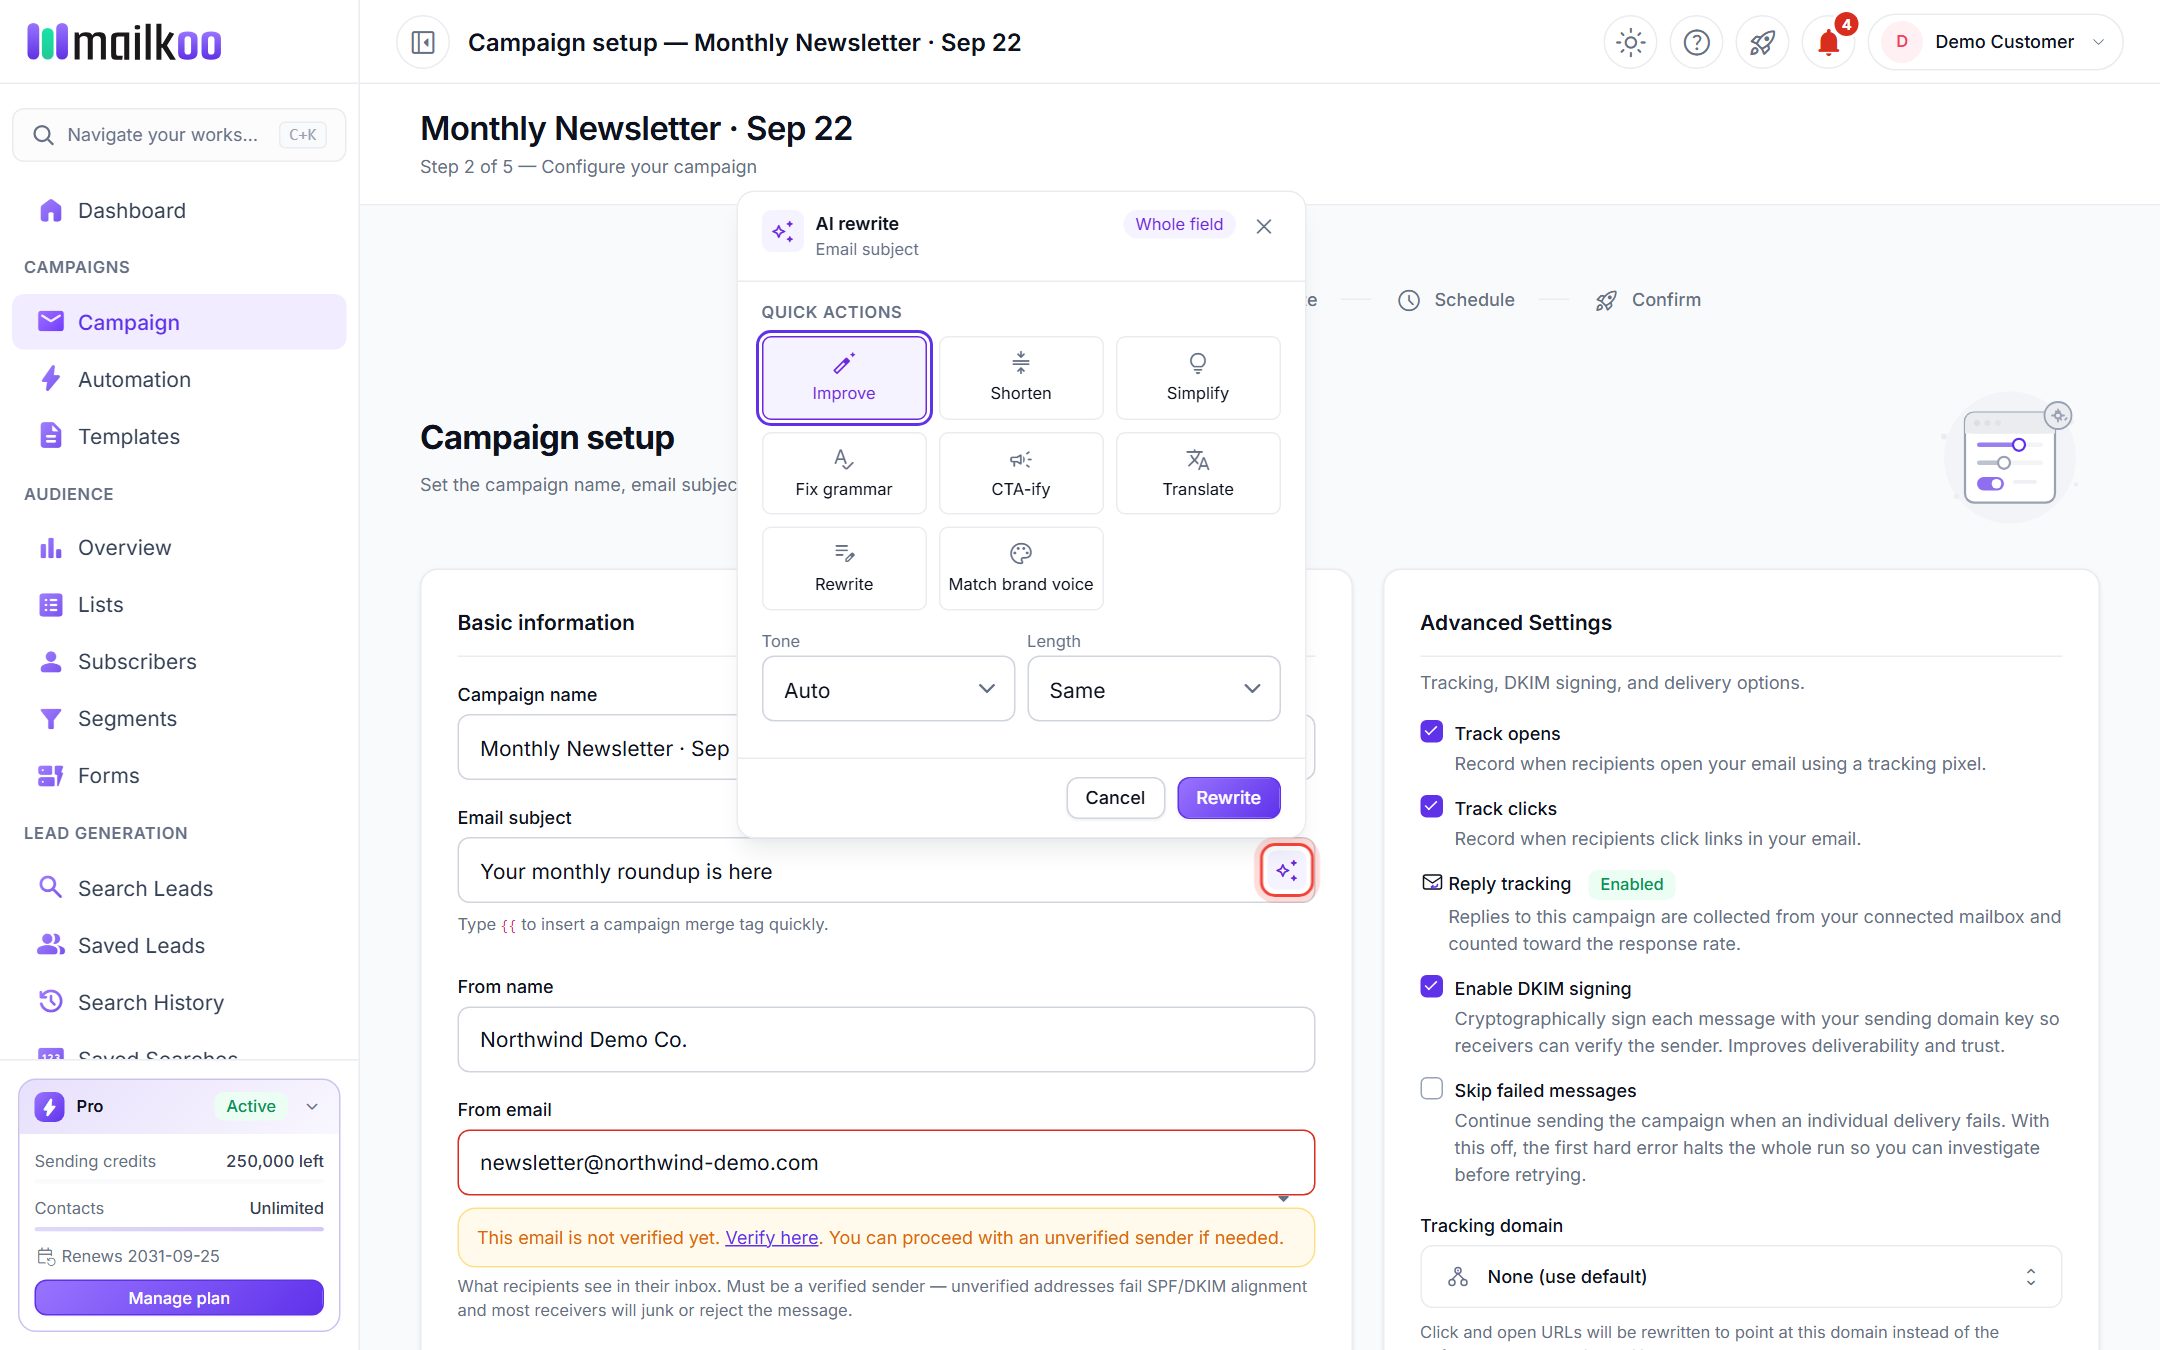The image size is (2160, 1350).
Task: Uncheck Track opens
Action: pos(1431,732)
